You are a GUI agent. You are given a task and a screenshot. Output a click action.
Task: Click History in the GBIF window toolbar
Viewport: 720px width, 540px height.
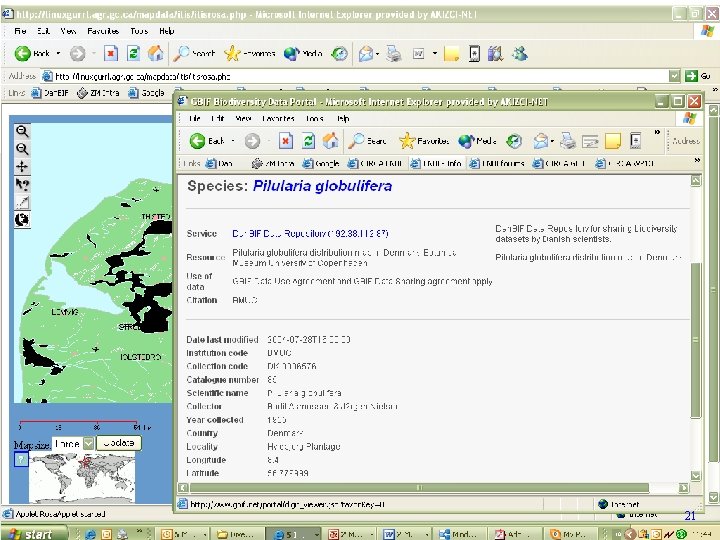click(x=514, y=141)
